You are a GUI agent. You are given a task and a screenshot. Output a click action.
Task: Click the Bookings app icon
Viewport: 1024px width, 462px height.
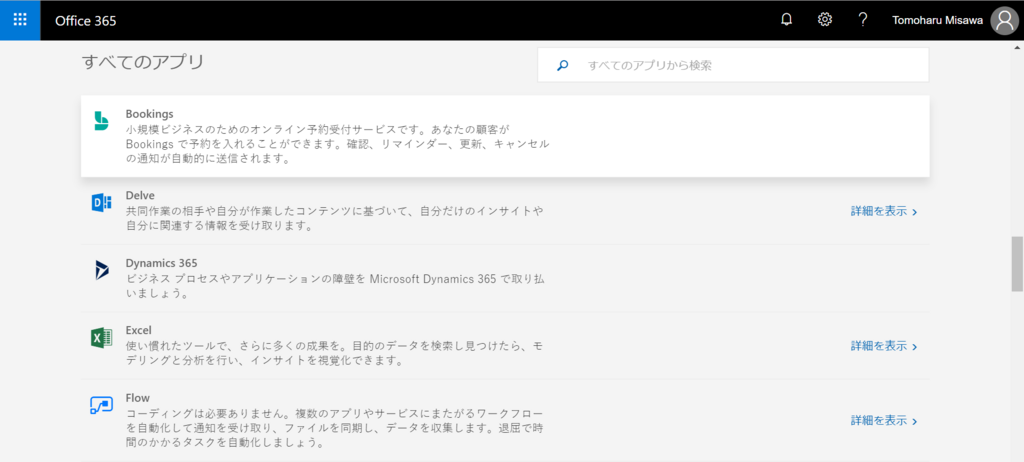tap(101, 121)
